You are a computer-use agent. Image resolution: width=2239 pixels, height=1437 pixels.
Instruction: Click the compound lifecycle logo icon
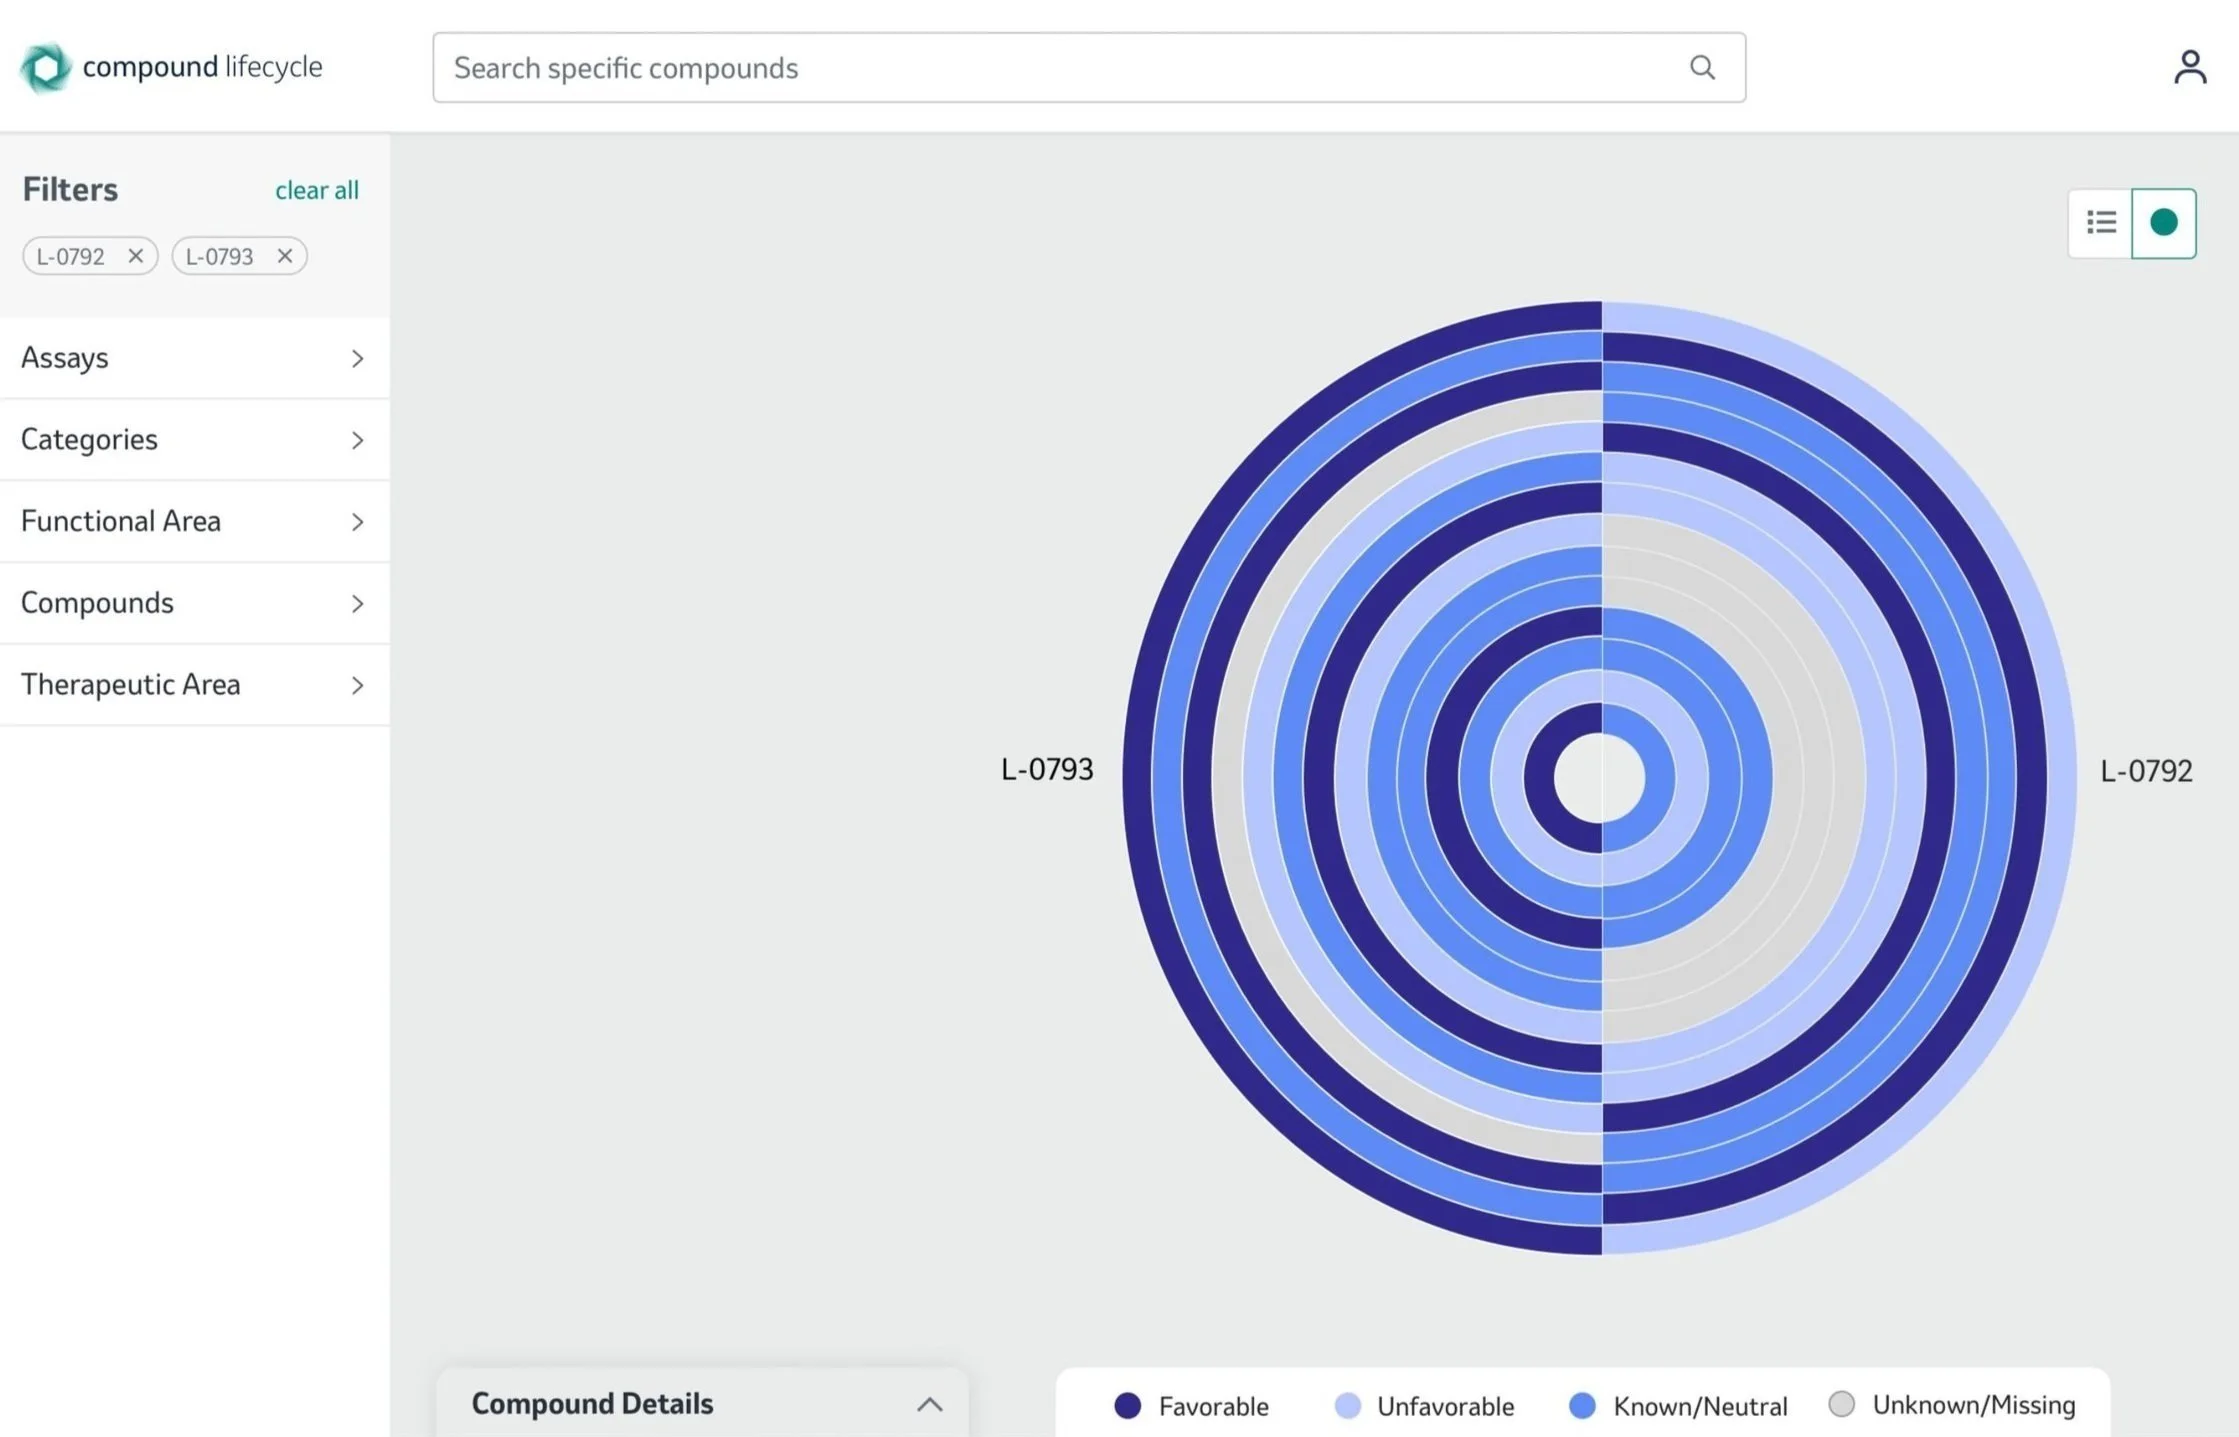pyautogui.click(x=45, y=68)
